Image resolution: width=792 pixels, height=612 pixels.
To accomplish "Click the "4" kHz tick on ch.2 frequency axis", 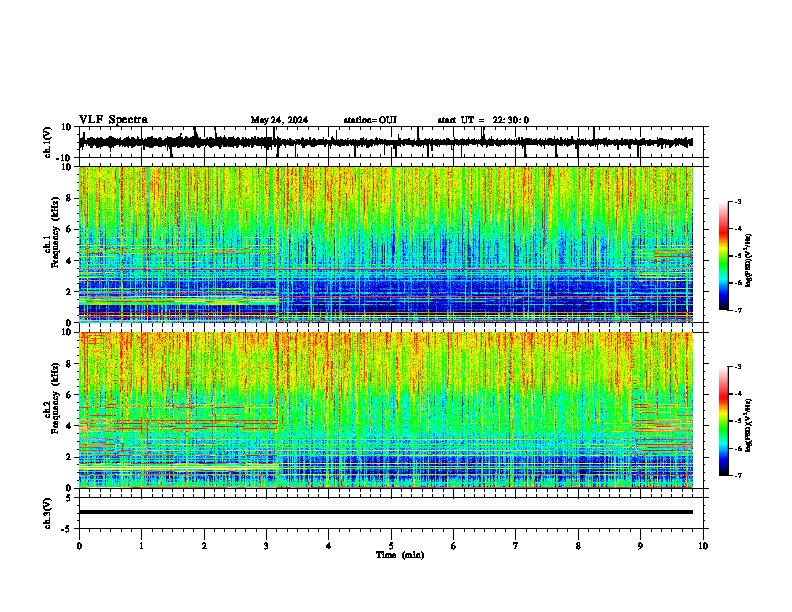I will (x=70, y=426).
